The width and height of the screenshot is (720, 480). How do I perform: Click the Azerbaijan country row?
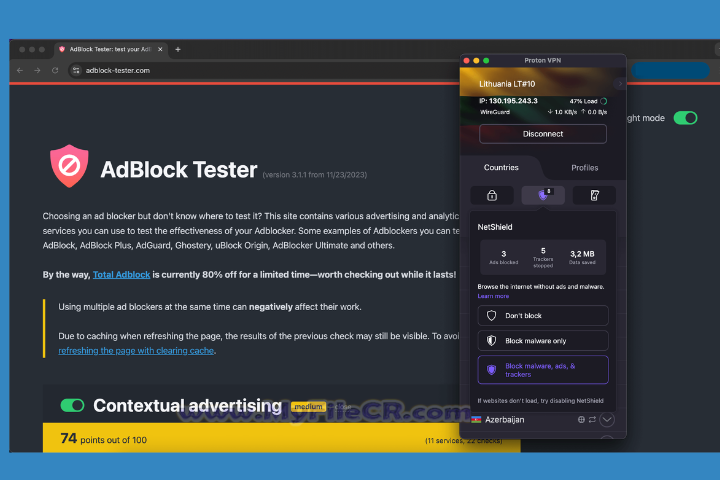pyautogui.click(x=543, y=419)
